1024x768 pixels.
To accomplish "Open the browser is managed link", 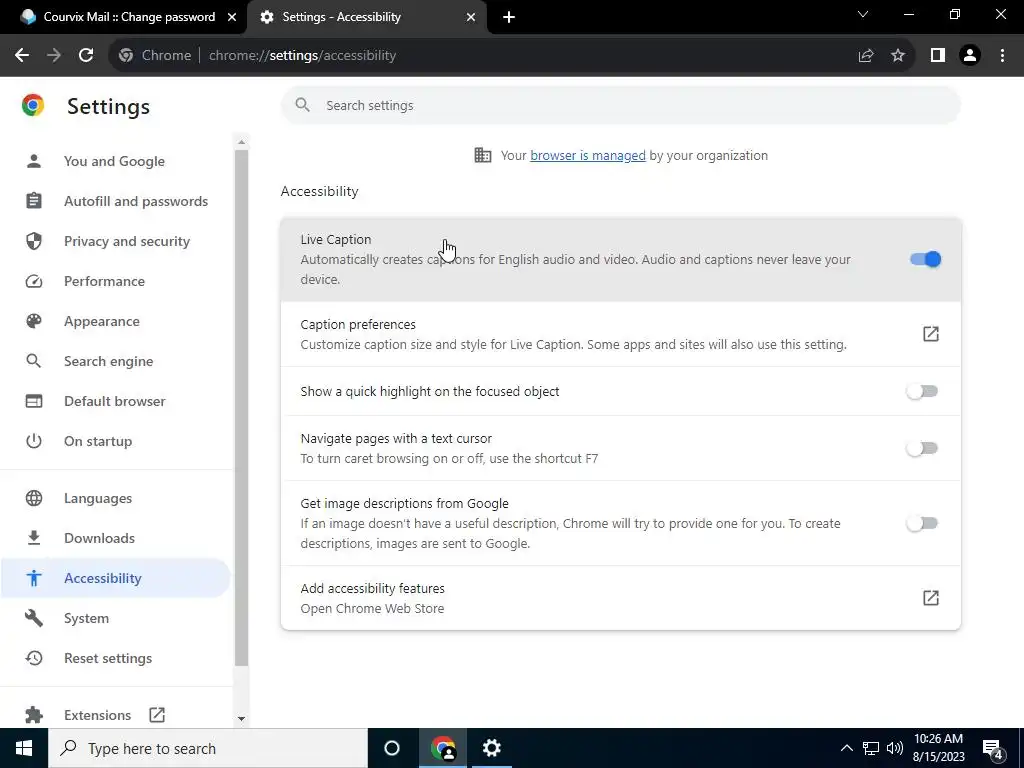I will 588,155.
